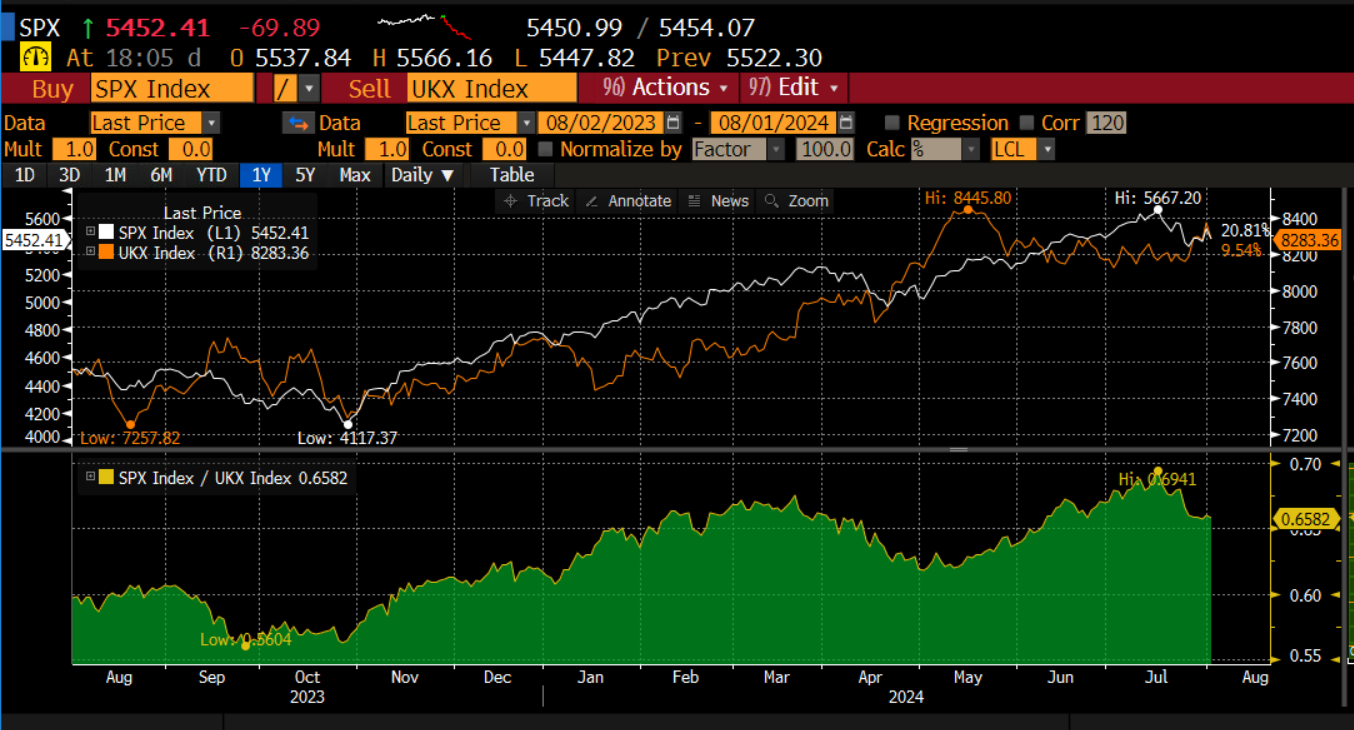
Task: Click the end date field 08/01/2024
Action: [x=772, y=123]
